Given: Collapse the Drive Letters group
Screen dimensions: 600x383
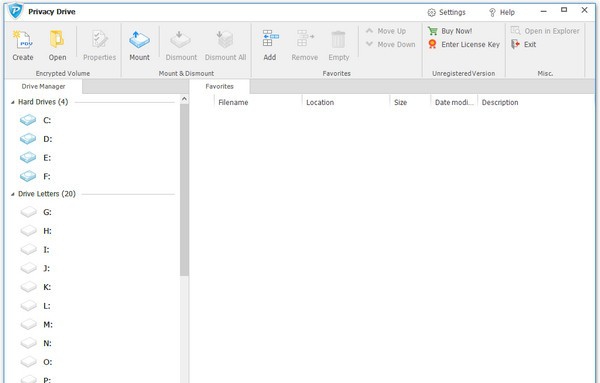Looking at the screenshot, I should pos(13,194).
